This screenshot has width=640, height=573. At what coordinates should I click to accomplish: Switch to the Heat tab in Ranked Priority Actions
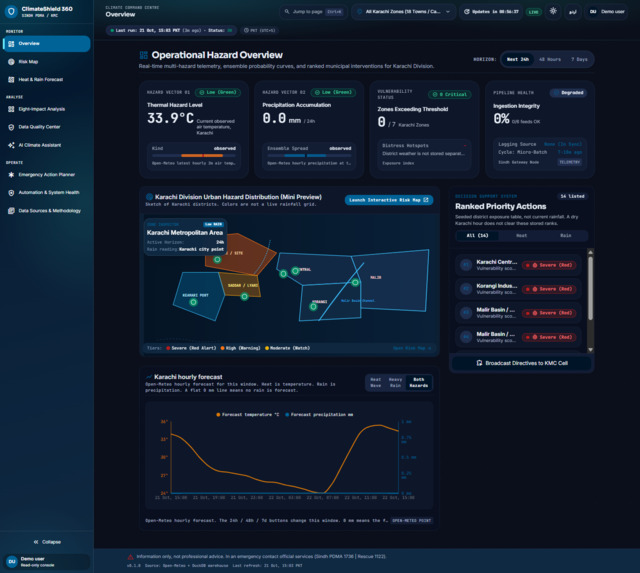(x=521, y=235)
